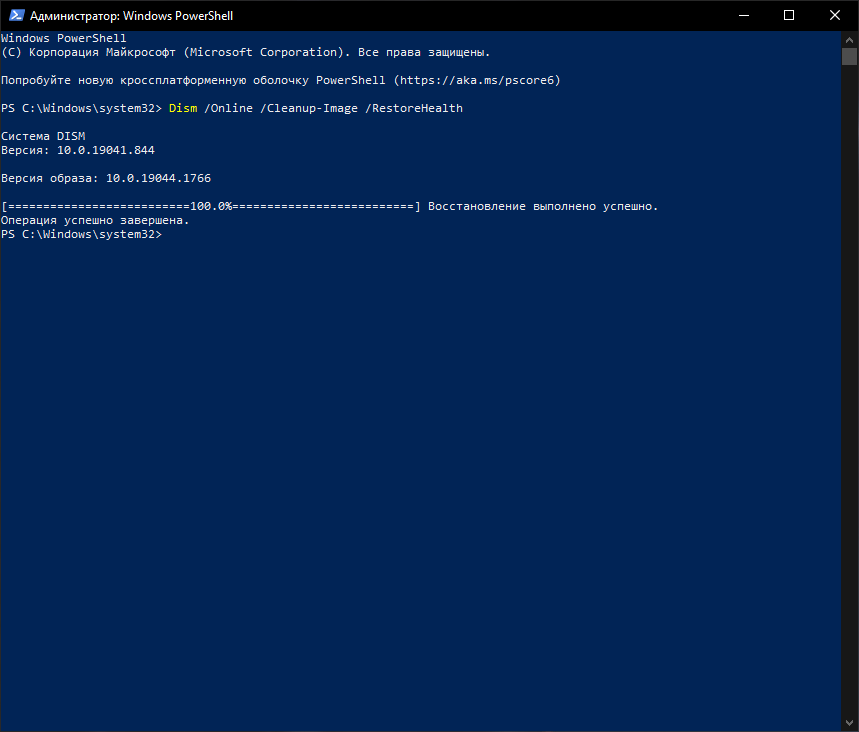Click the vertical scrollbar thumb
Image resolution: width=859 pixels, height=732 pixels.
[x=849, y=56]
